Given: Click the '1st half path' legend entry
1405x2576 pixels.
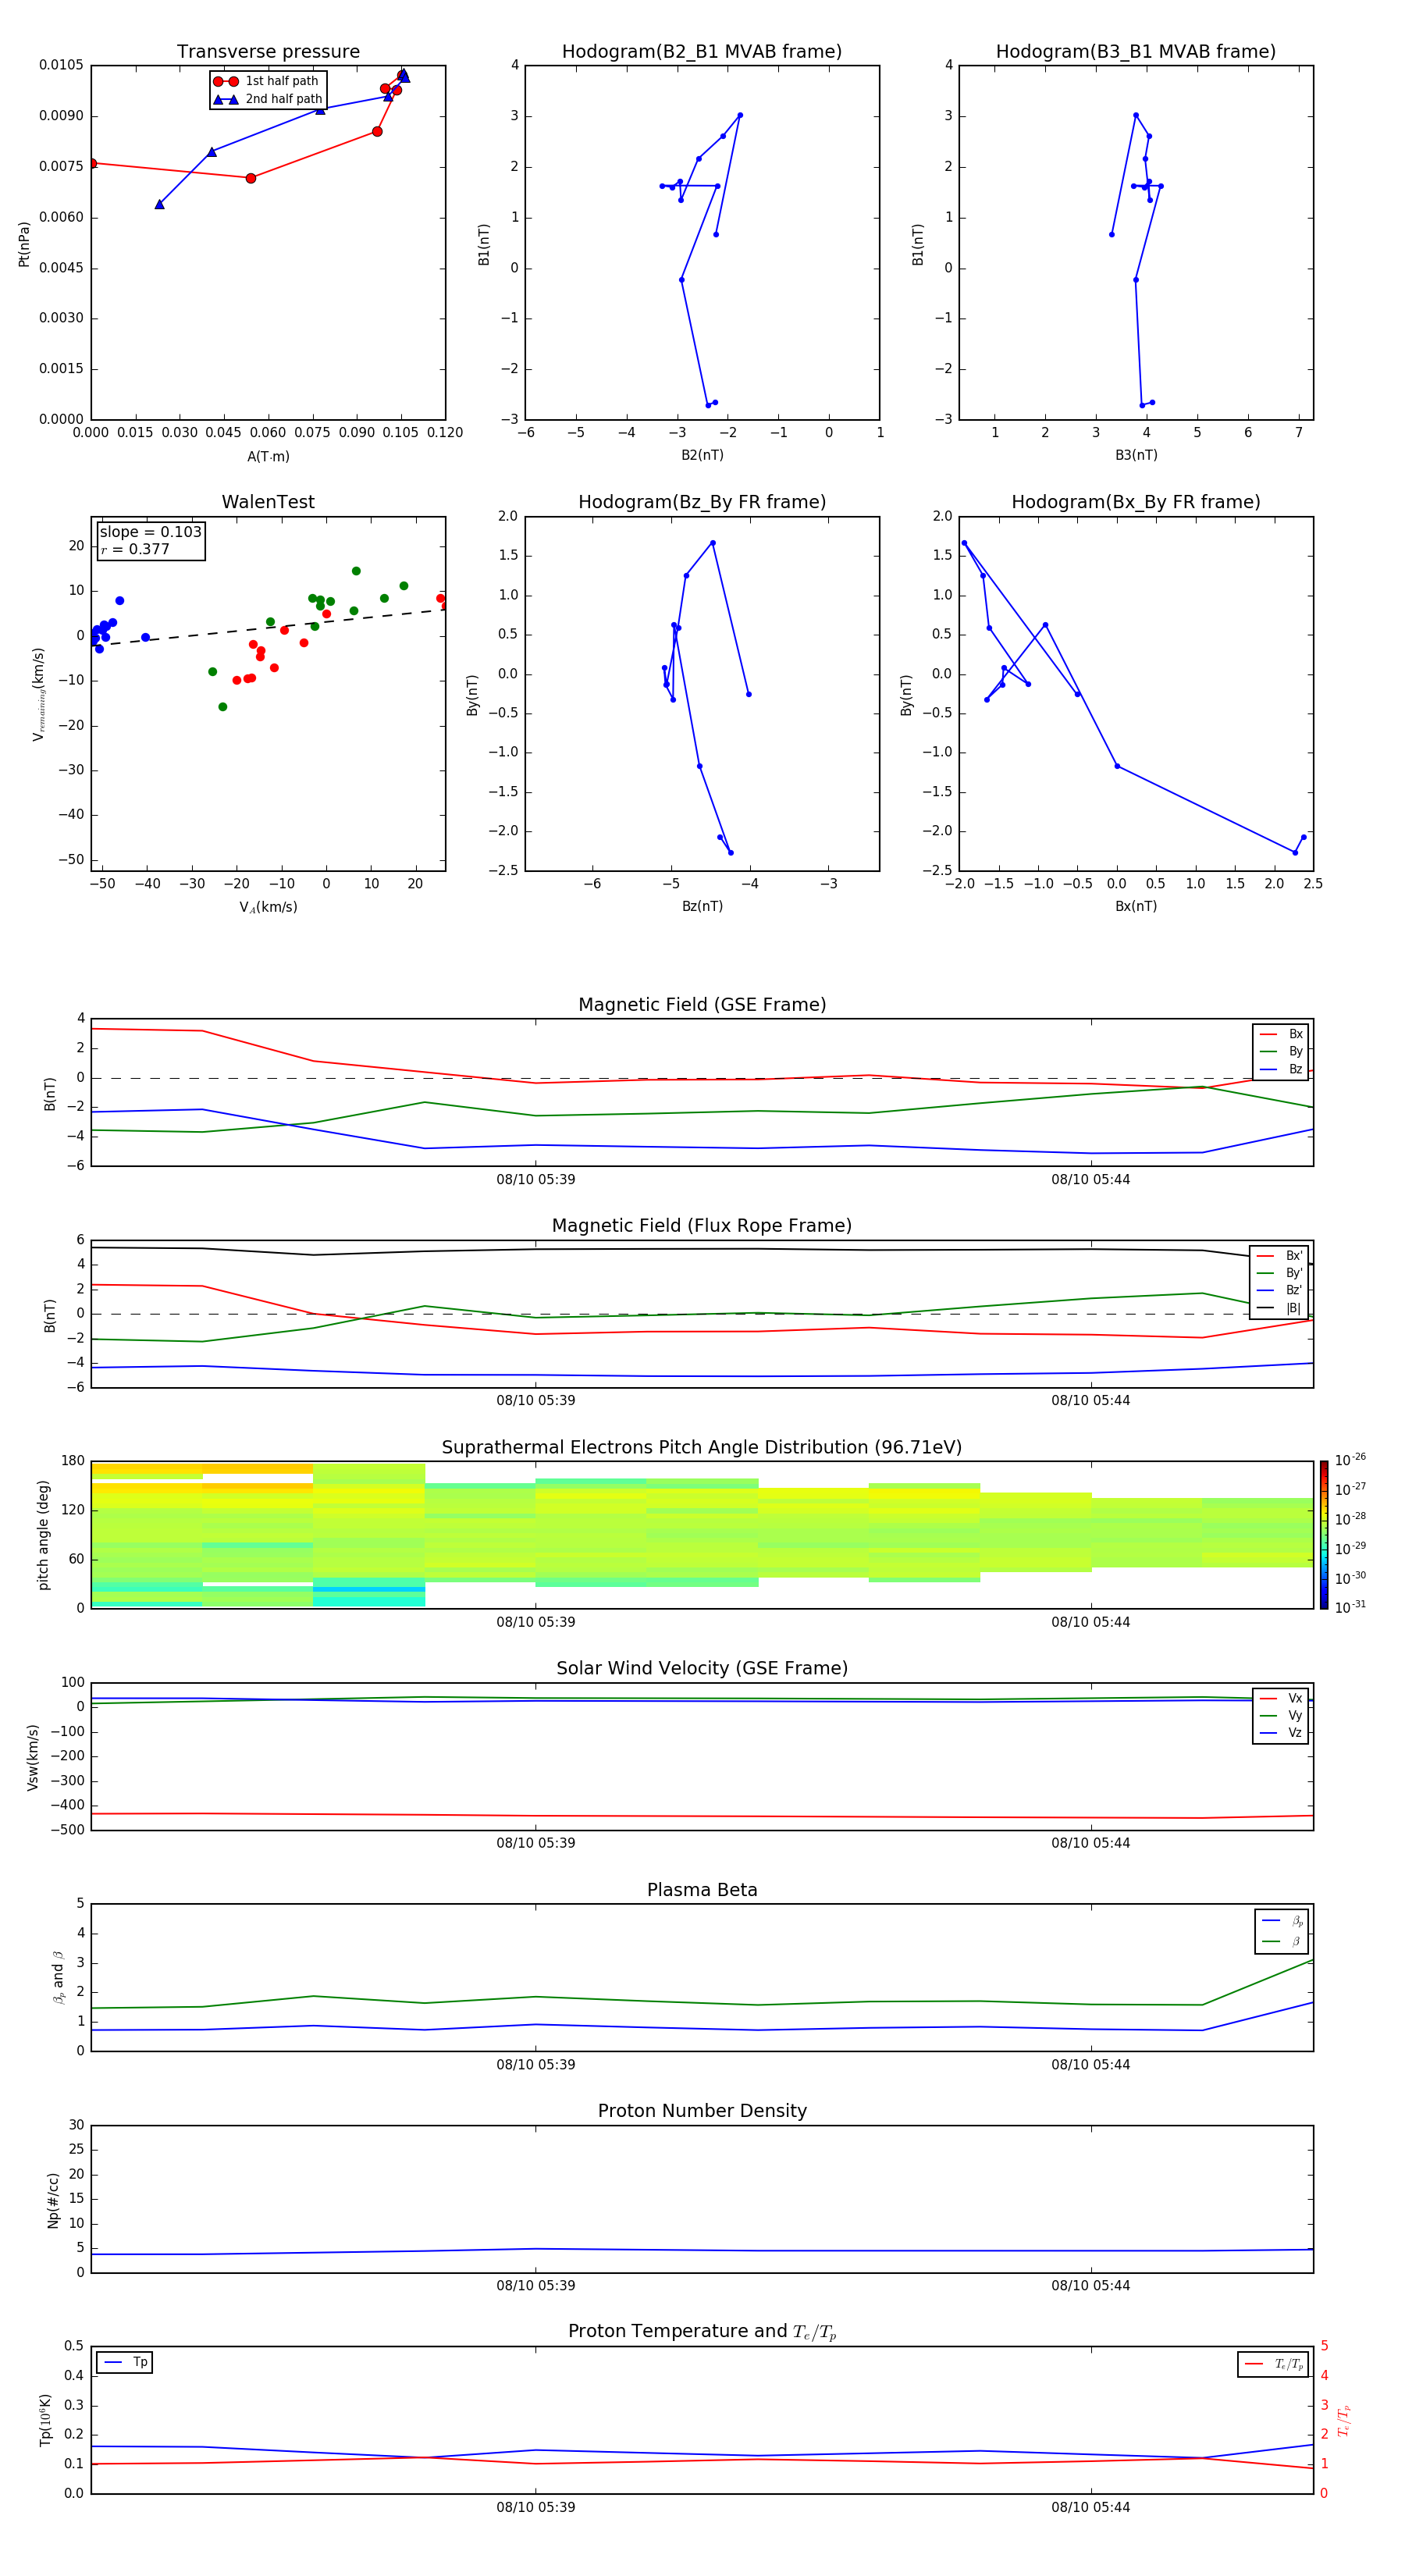Looking at the screenshot, I should coord(266,81).
